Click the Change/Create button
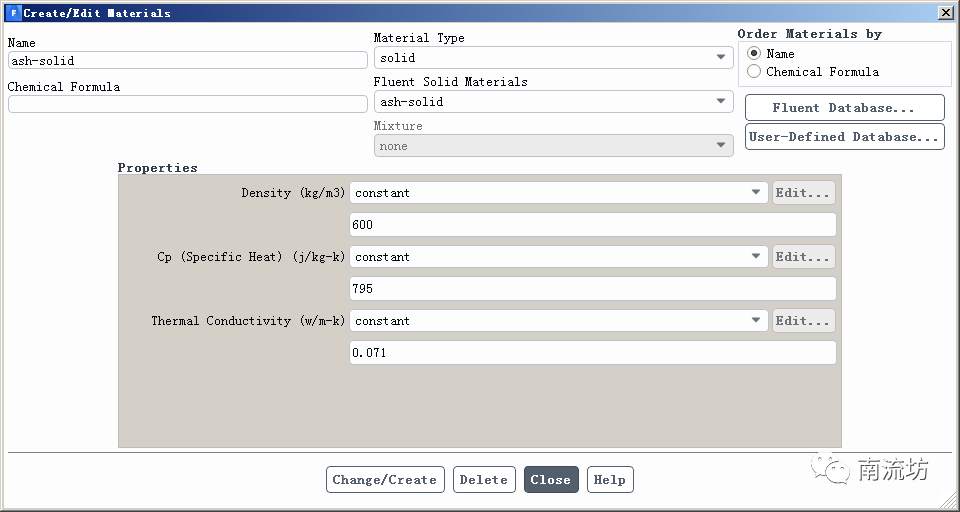Viewport: 960px width, 512px height. (384, 480)
